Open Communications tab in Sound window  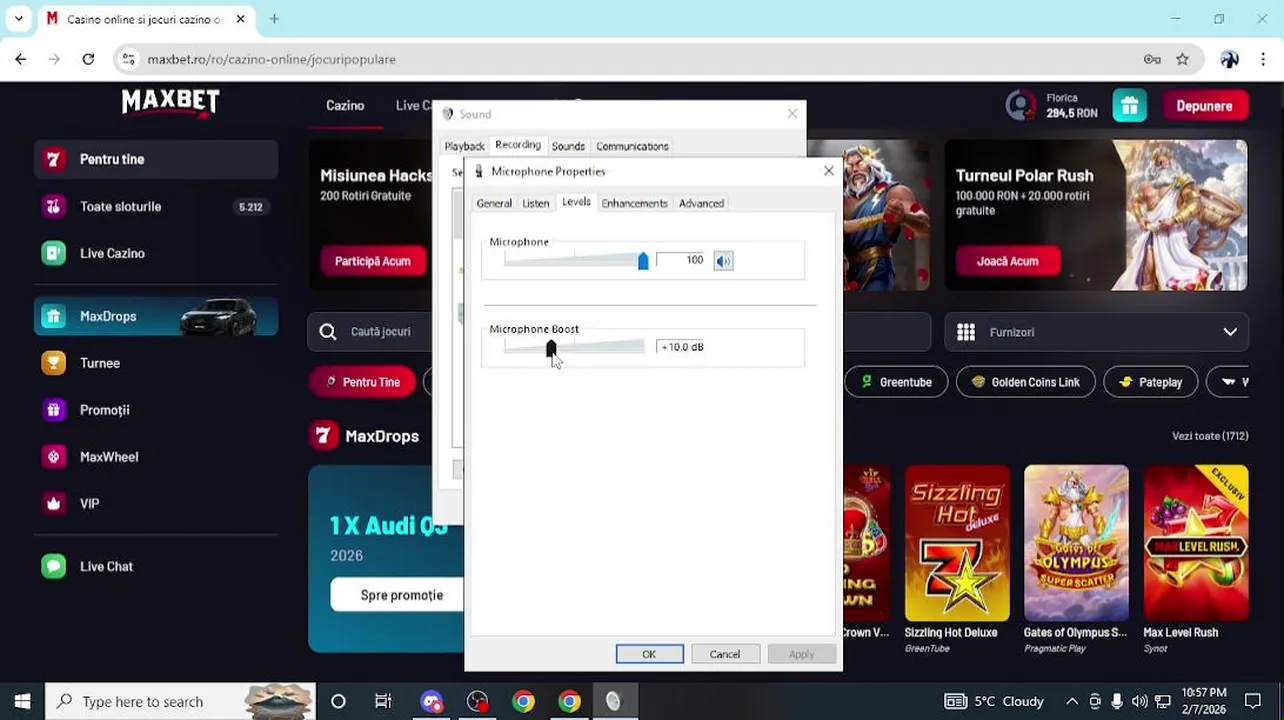click(632, 146)
